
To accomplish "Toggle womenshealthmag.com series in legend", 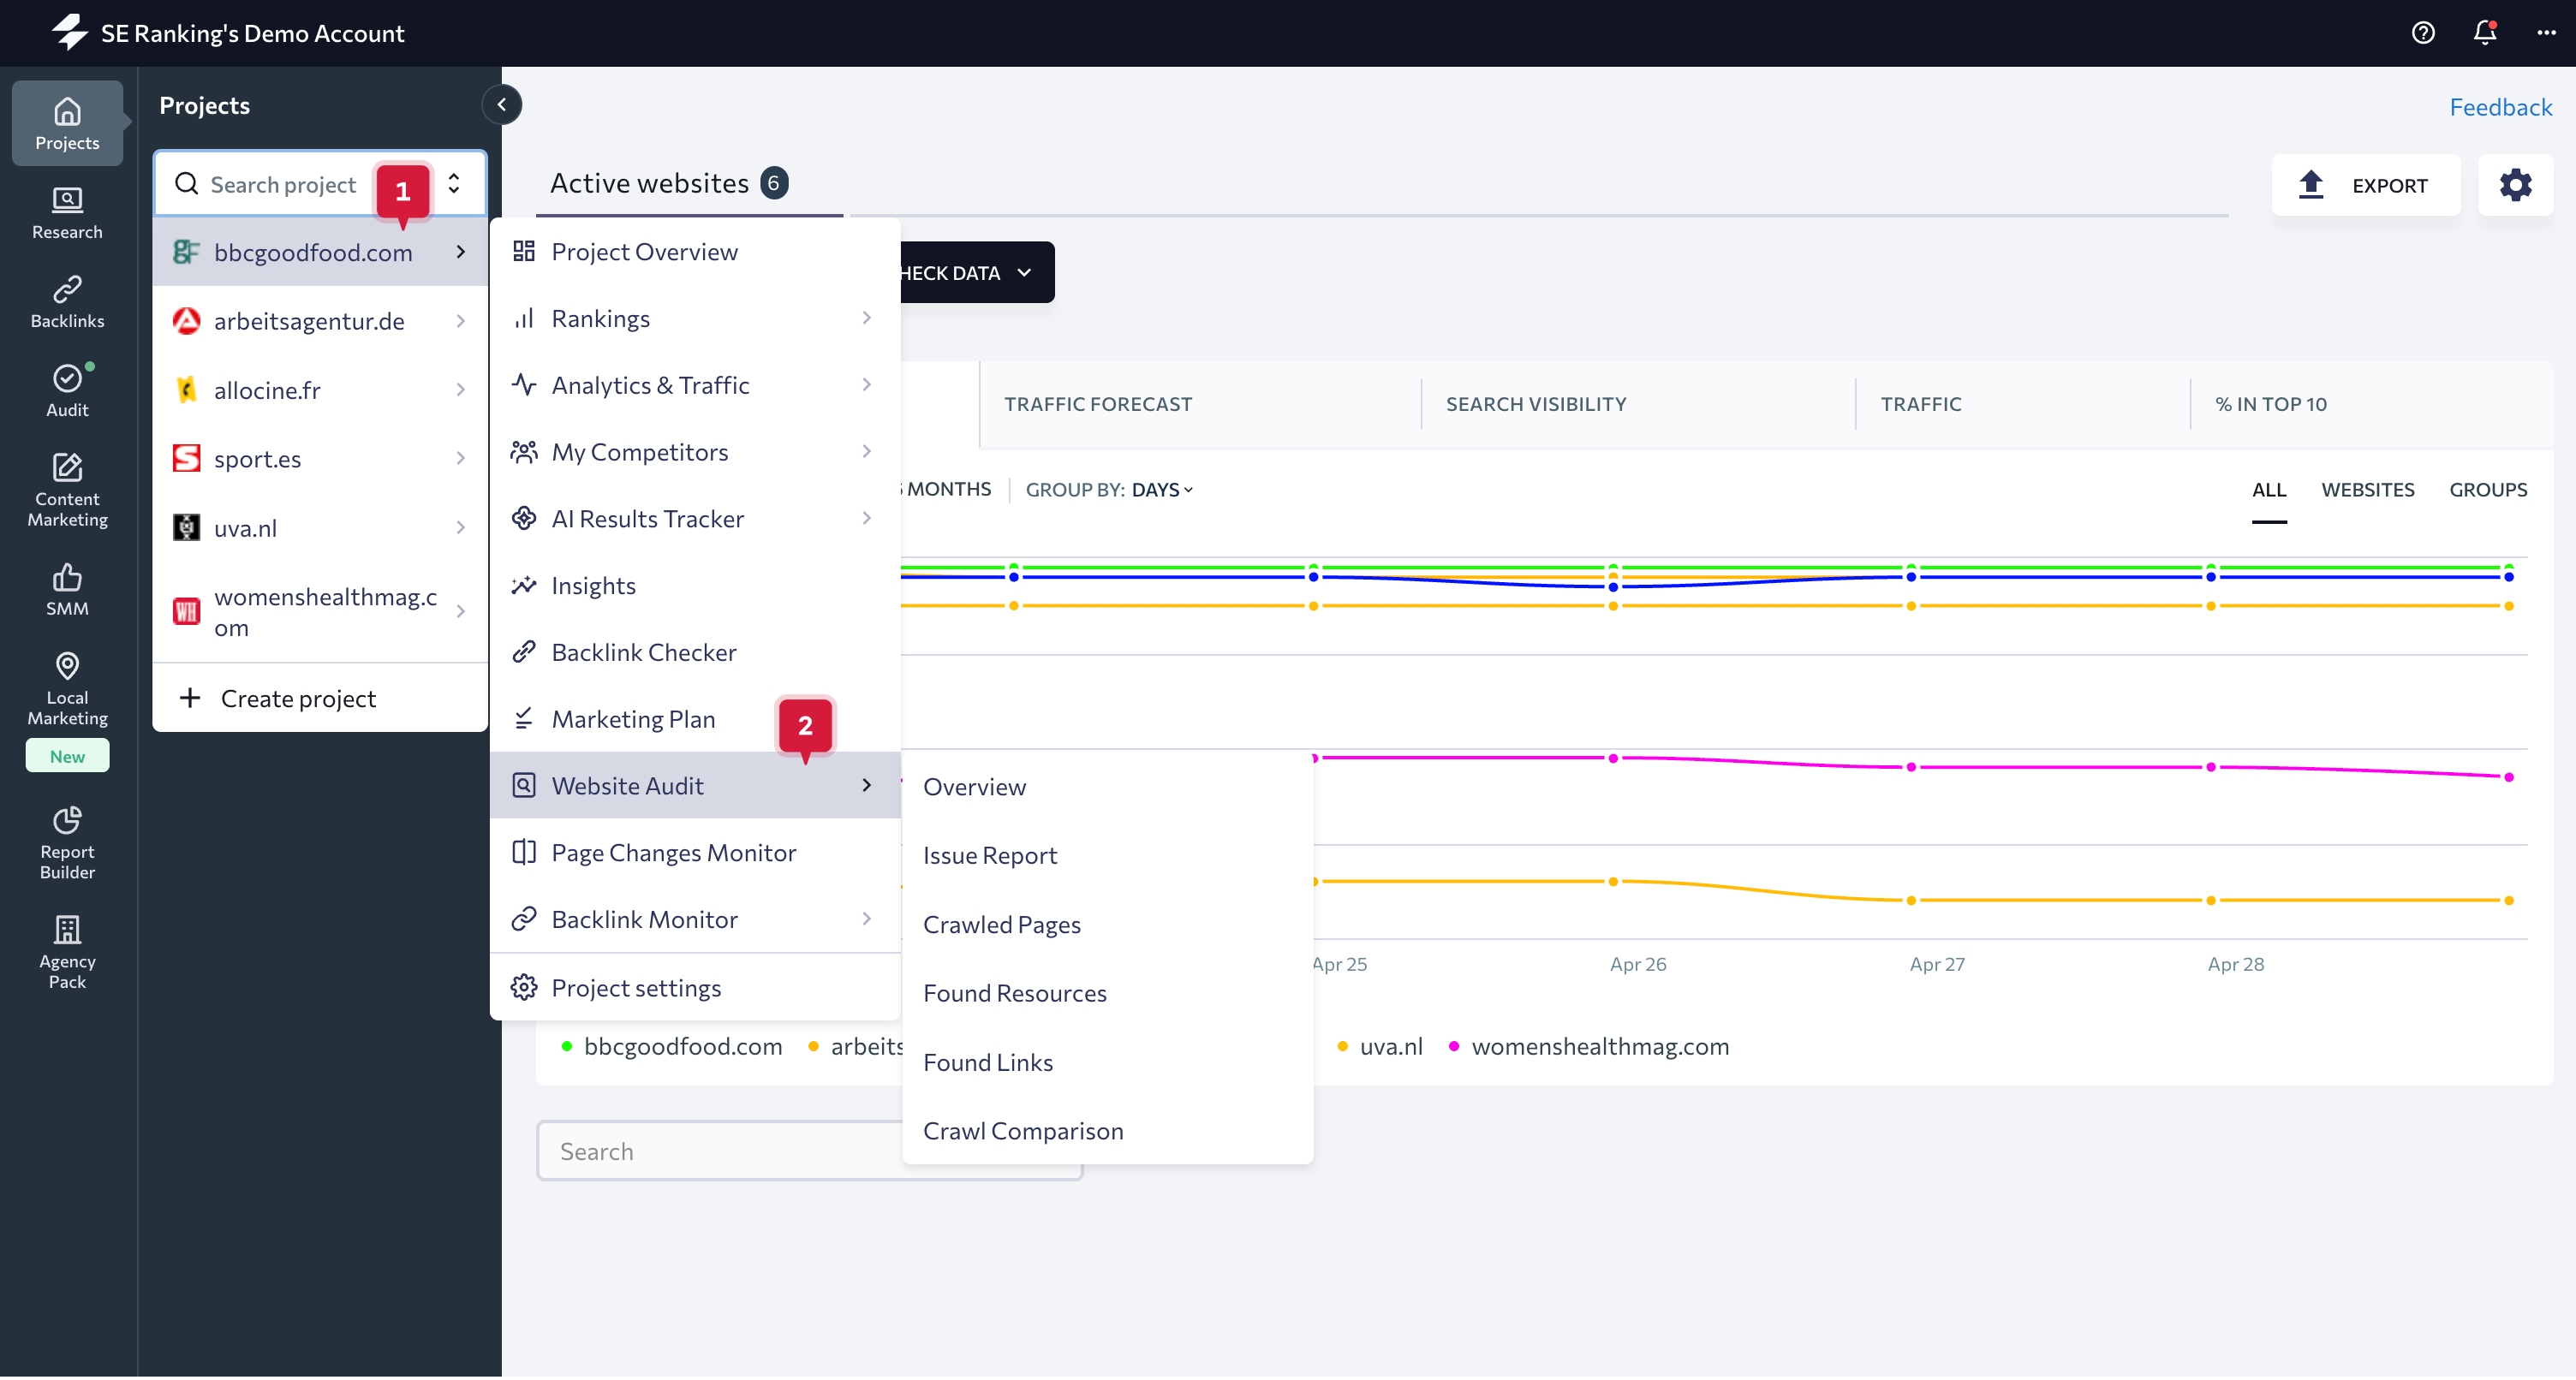I will [1589, 1047].
